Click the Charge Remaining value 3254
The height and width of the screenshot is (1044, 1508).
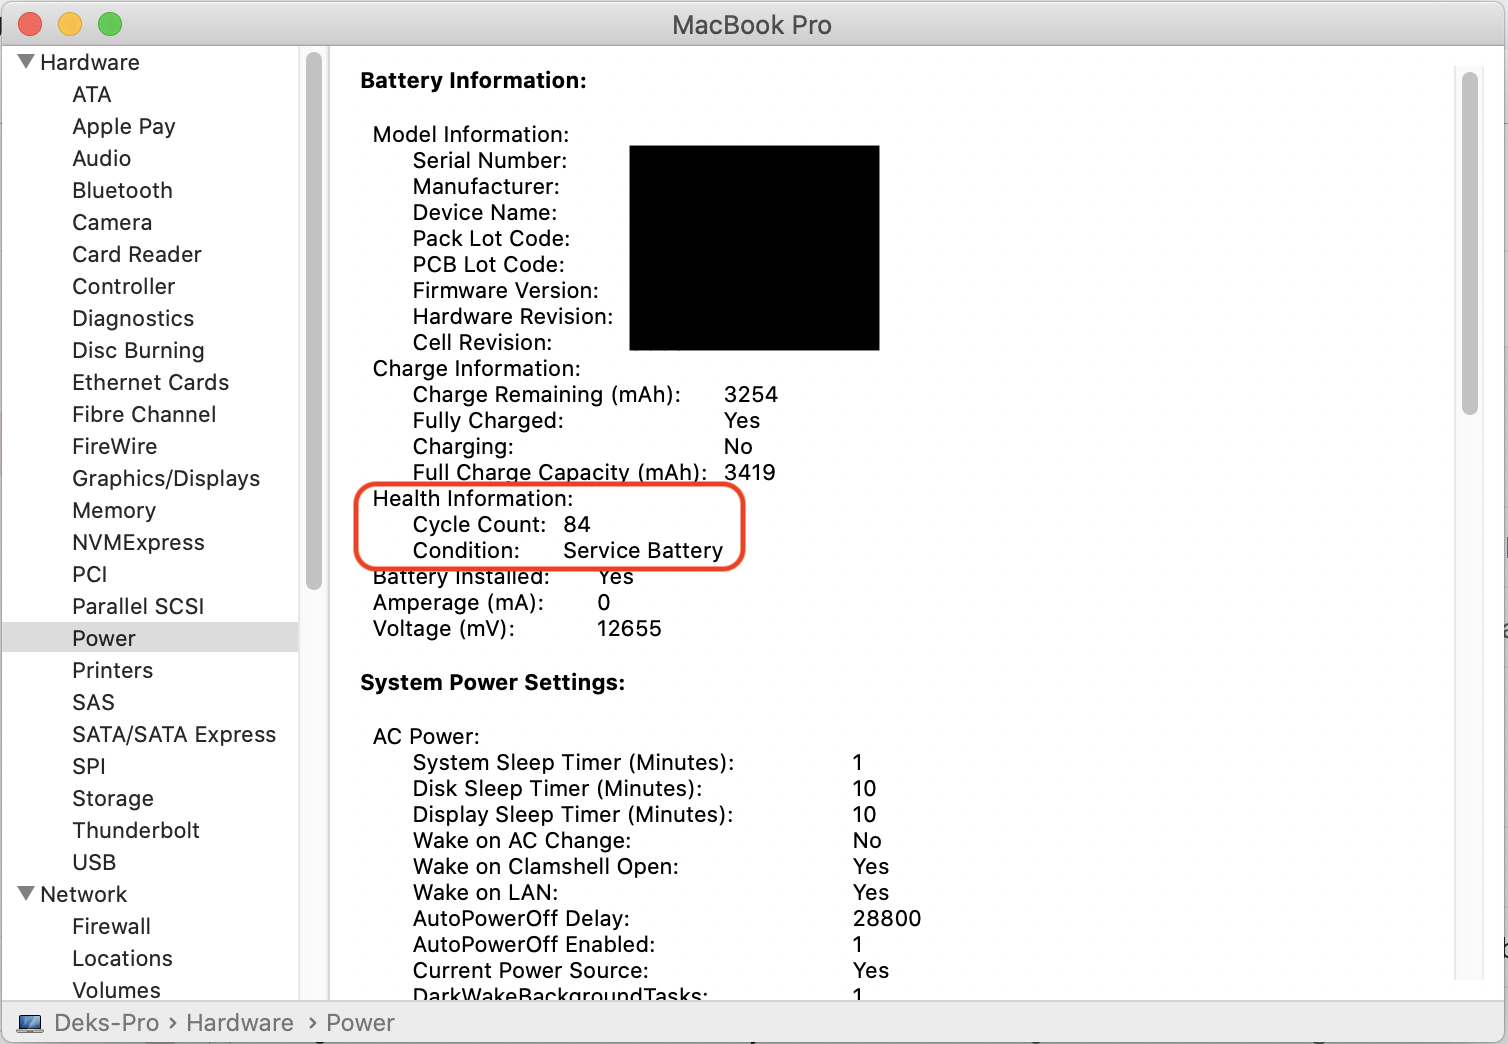[751, 394]
